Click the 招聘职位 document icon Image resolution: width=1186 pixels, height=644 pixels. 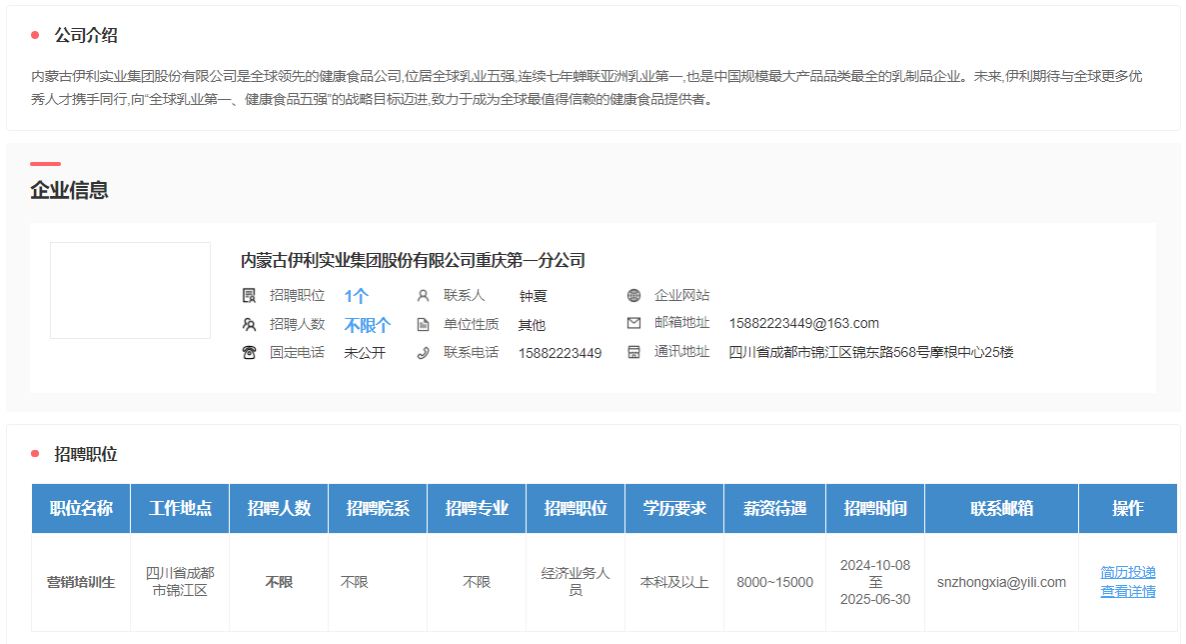tap(249, 295)
